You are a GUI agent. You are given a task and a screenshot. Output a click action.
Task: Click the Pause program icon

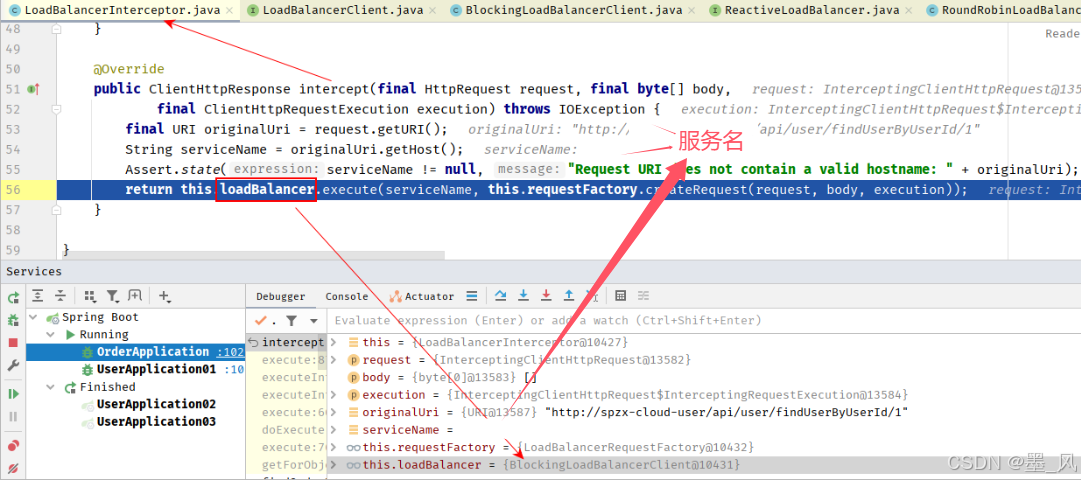coord(13,417)
